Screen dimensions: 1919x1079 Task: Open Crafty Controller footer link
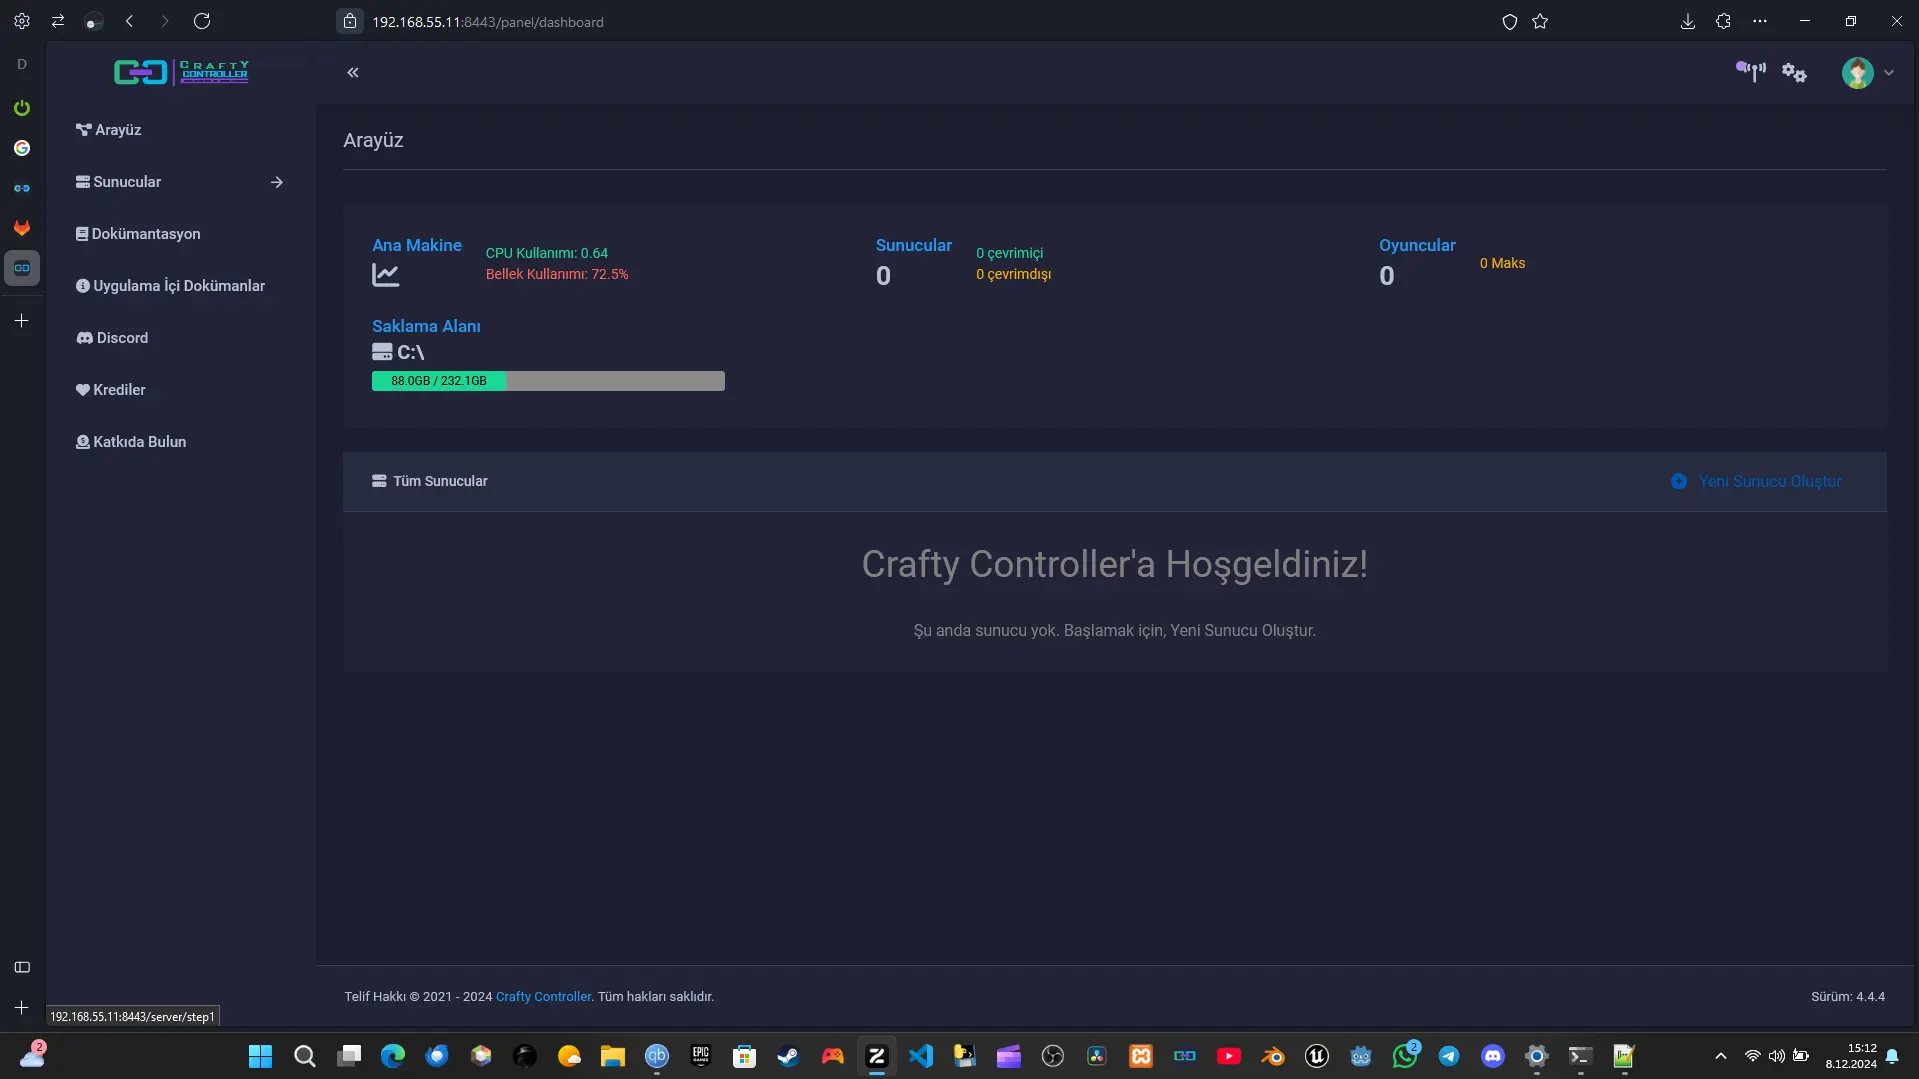coord(543,997)
